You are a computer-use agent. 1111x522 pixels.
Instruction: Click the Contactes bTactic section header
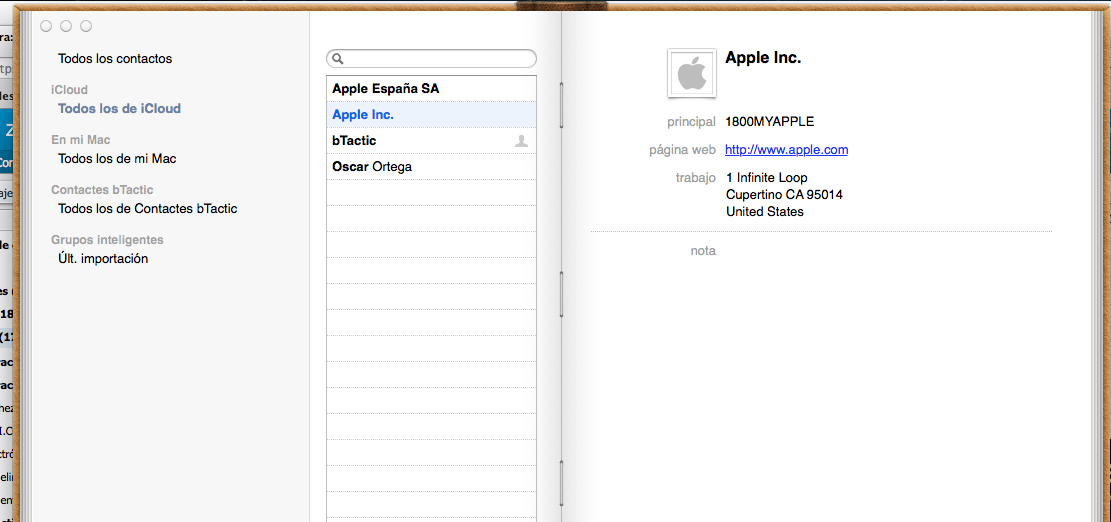[102, 190]
